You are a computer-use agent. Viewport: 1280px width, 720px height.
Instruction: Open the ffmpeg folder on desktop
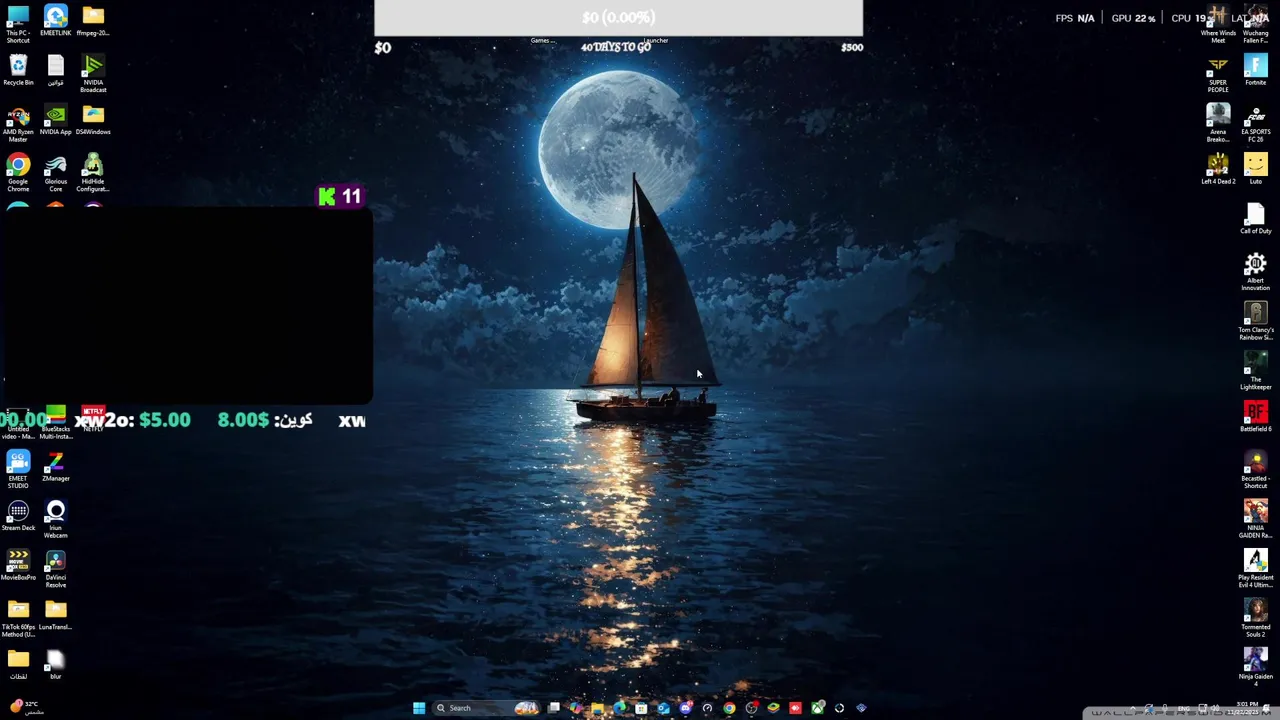pos(93,21)
